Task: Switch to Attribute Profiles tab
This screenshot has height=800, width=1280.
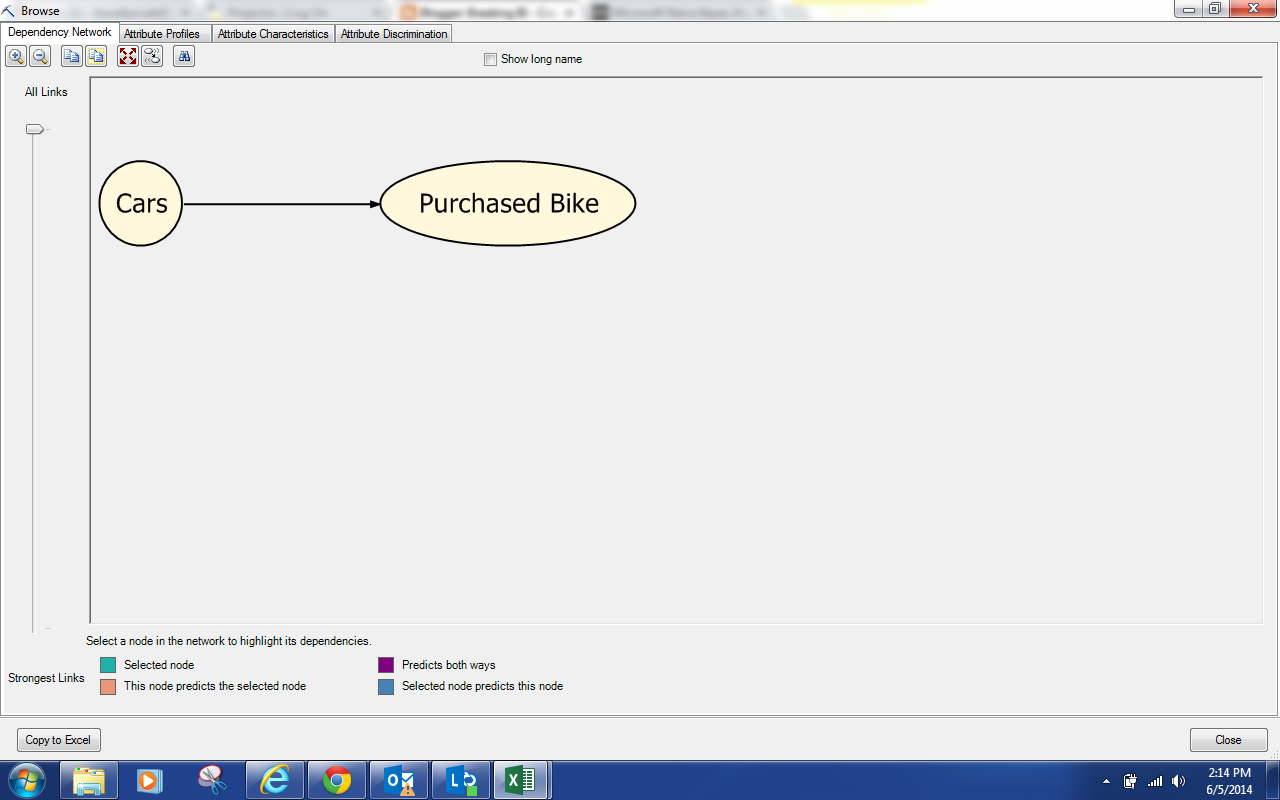Action: [x=162, y=34]
